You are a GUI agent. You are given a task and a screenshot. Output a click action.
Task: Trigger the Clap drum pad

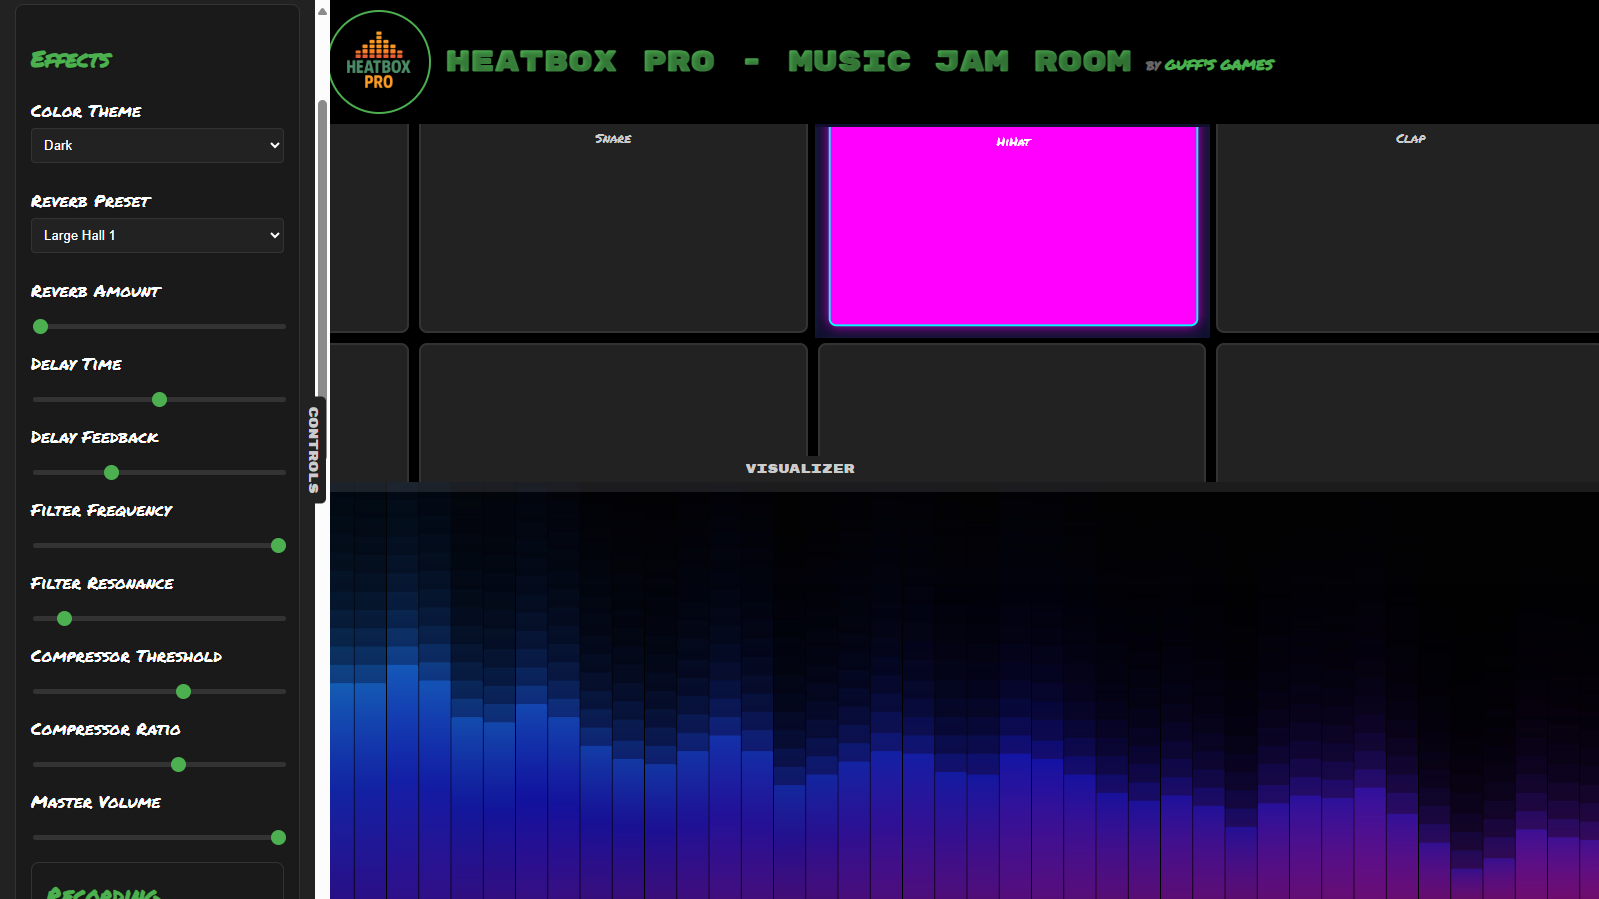point(1408,228)
